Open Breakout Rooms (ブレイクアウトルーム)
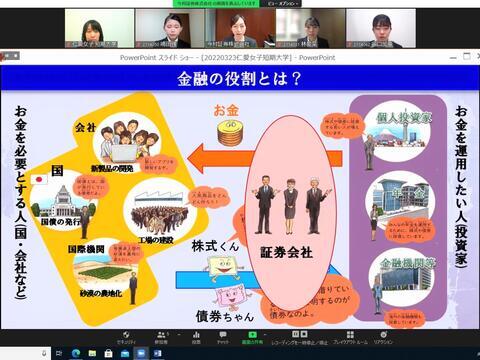 350,337
